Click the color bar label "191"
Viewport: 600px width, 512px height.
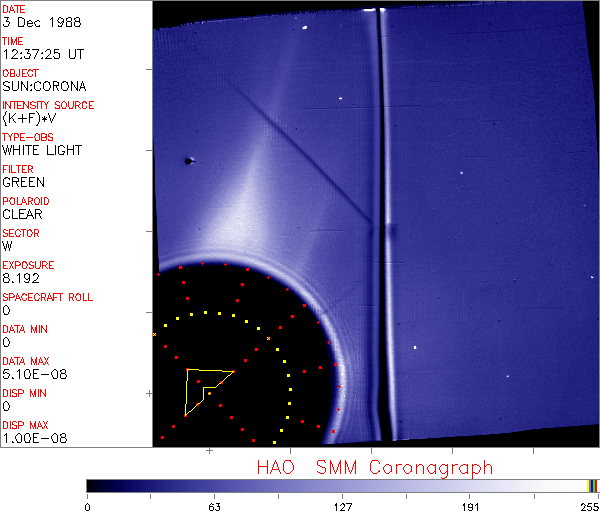click(470, 507)
